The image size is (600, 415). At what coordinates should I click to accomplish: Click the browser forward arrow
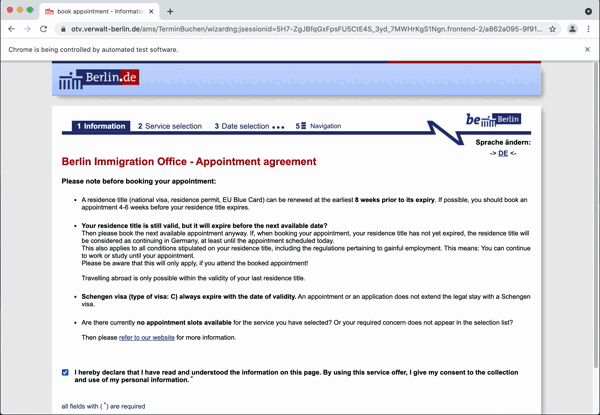(27, 29)
